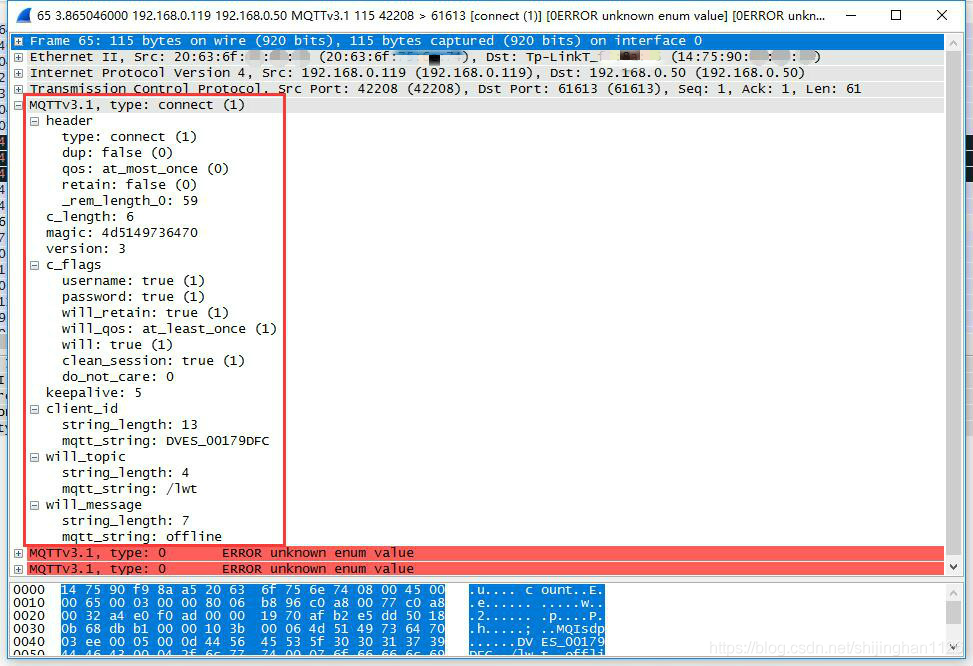Screen dimensions: 973x666
Task: Select the 'string_length: 7' field
Action: point(125,521)
